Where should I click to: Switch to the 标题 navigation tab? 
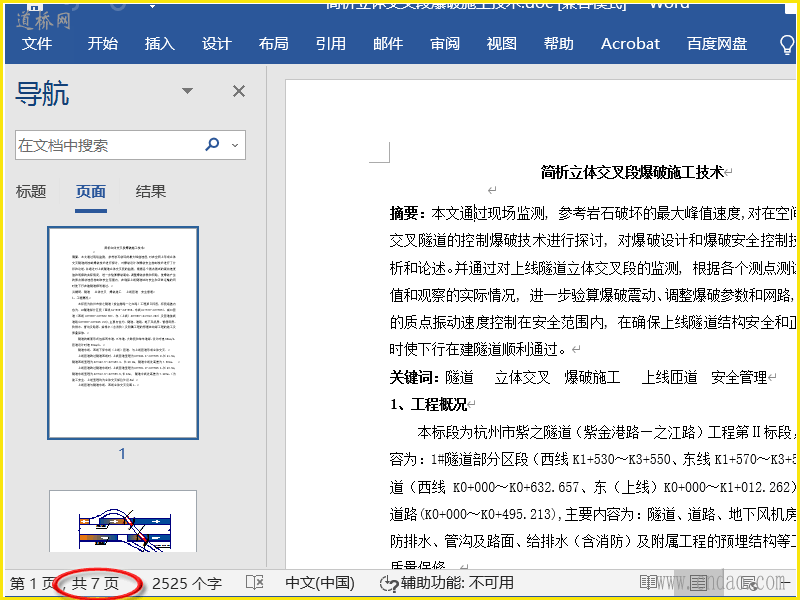tap(31, 192)
